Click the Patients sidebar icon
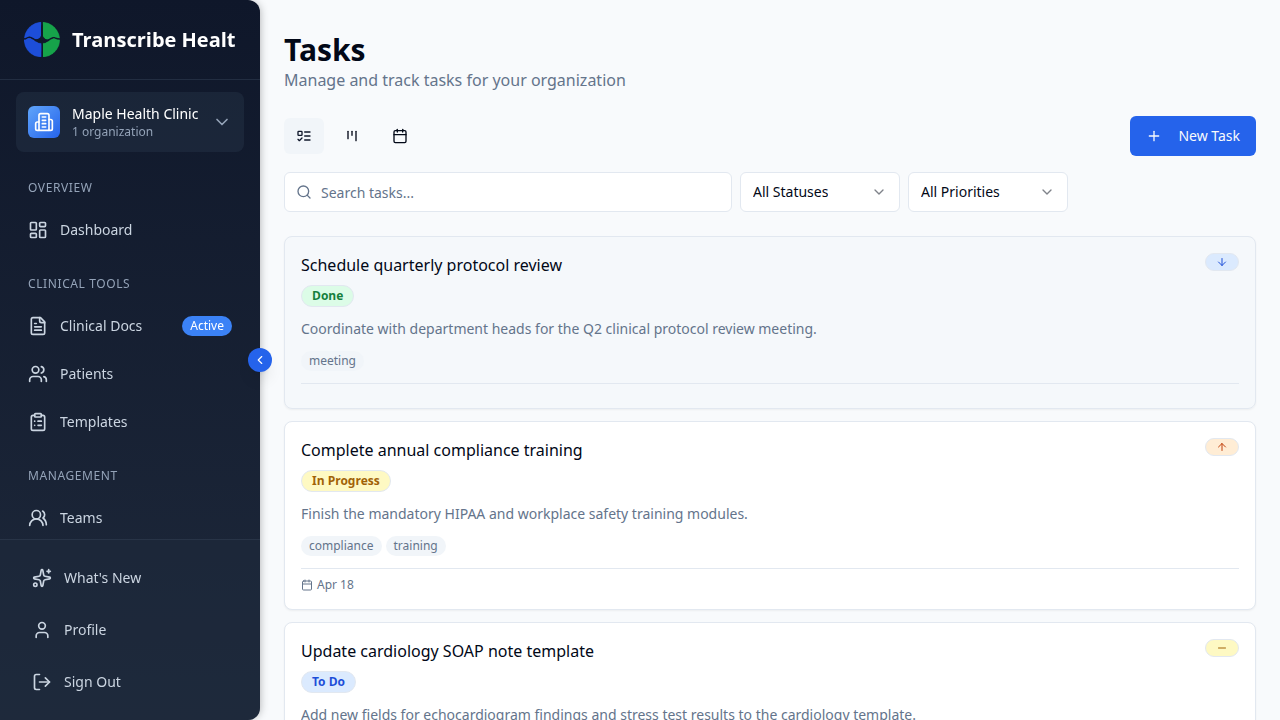This screenshot has height=720, width=1280. (x=37, y=373)
